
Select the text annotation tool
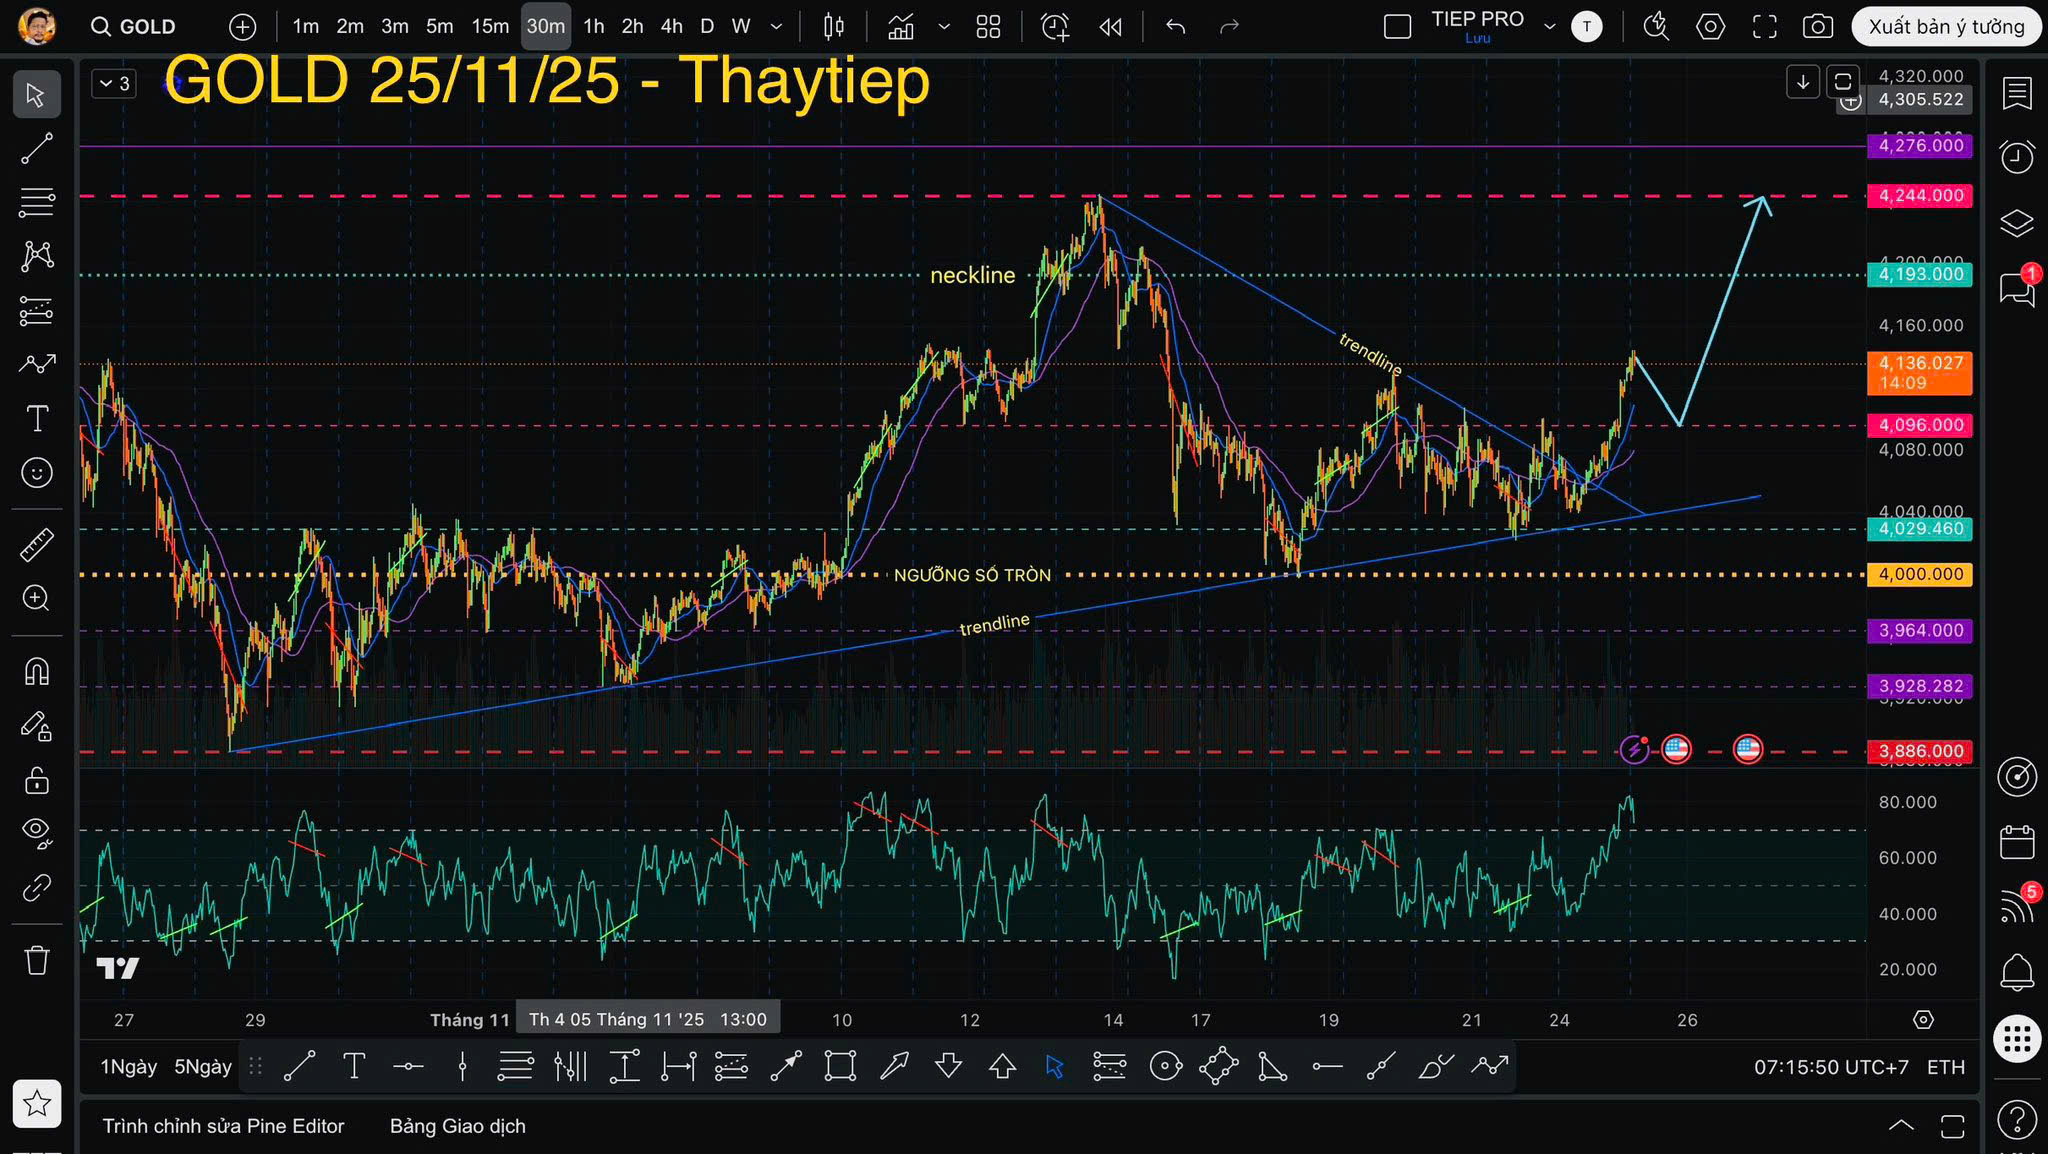tap(37, 418)
